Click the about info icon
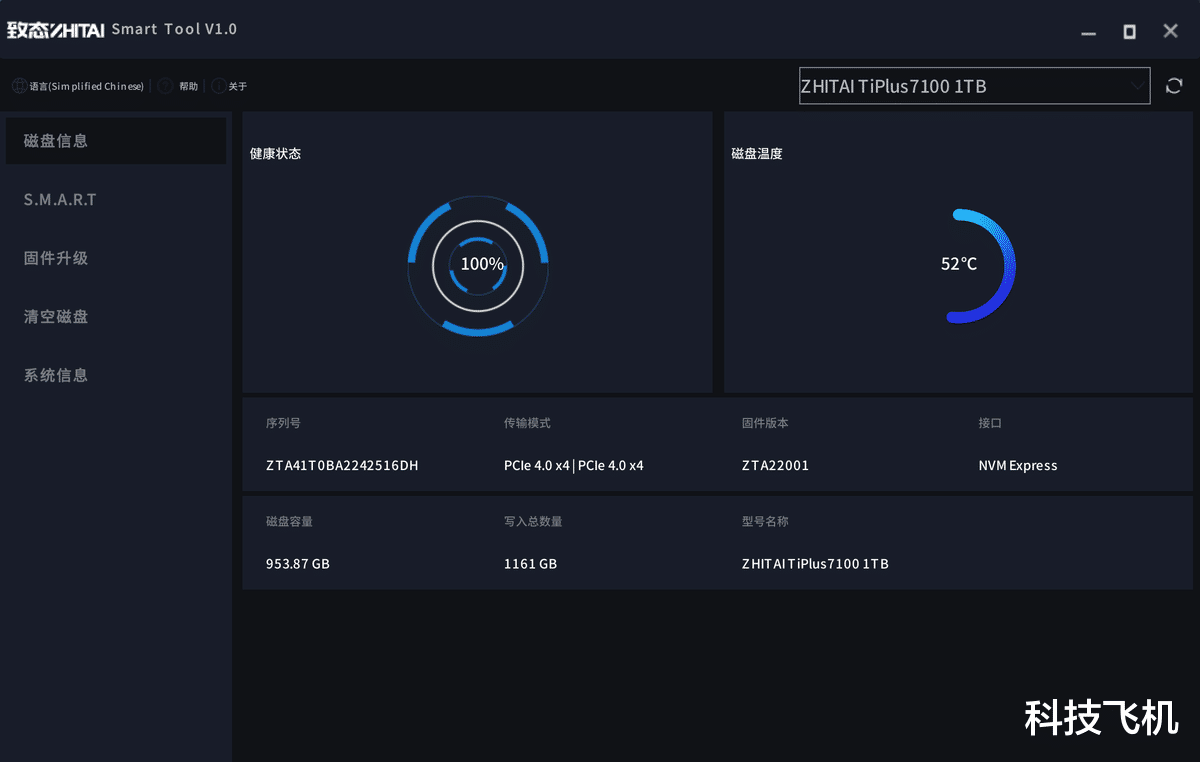The width and height of the screenshot is (1200, 762). click(x=218, y=86)
